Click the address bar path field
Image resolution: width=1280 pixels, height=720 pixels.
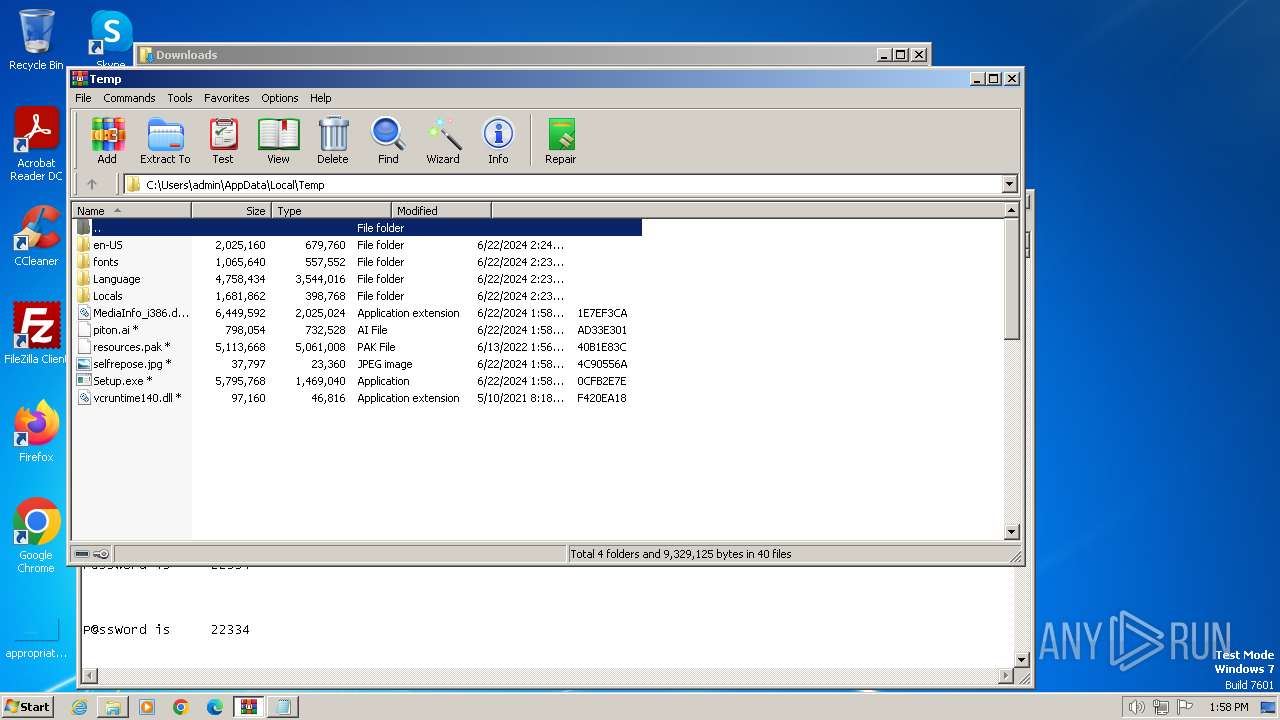coord(570,184)
